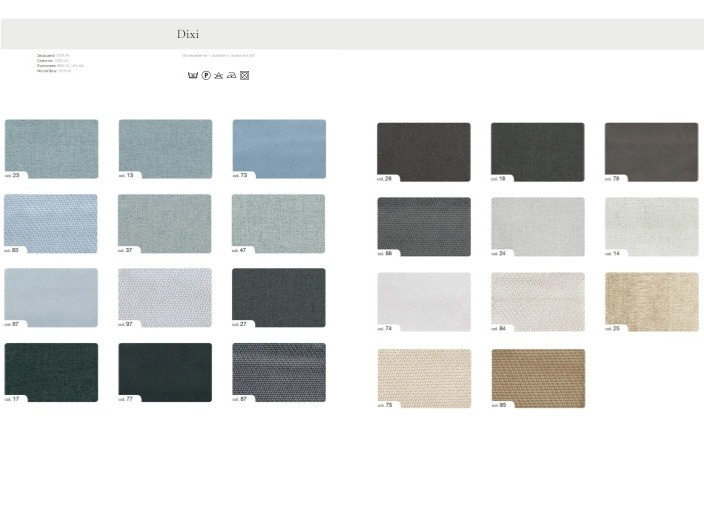Viewport: 704px width, 532px height.
Task: Pick fabric swatch col. 37
Action: [x=165, y=223]
